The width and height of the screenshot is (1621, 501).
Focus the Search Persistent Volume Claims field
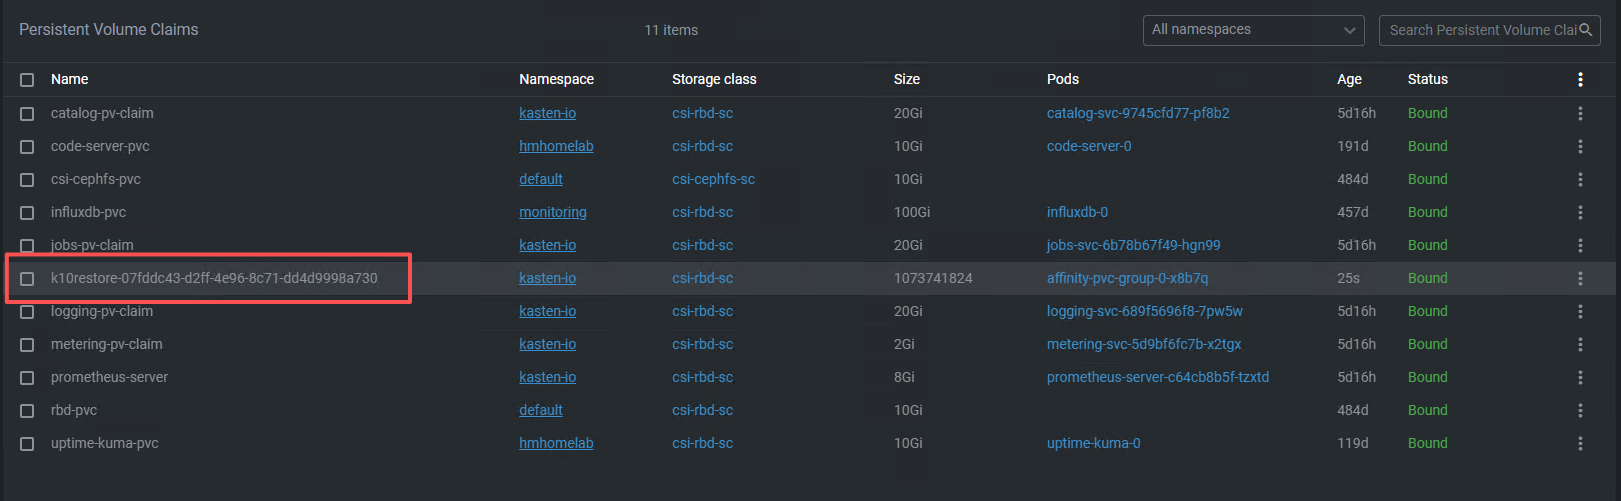[1480, 30]
